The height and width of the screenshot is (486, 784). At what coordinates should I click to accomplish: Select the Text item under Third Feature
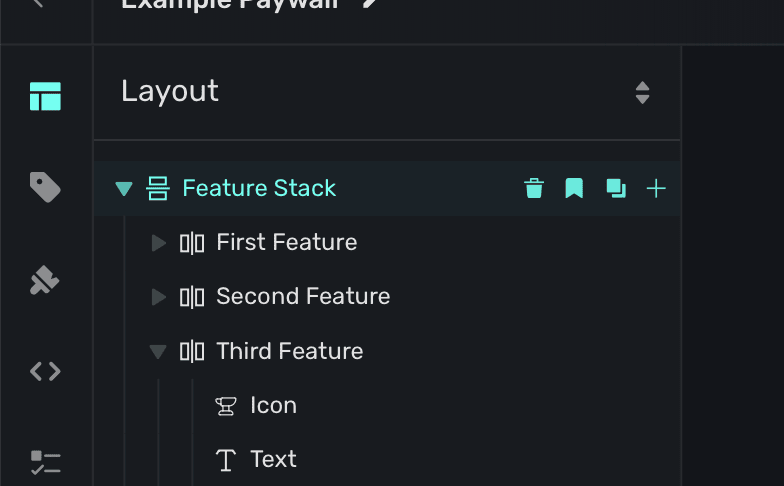[x=273, y=459]
